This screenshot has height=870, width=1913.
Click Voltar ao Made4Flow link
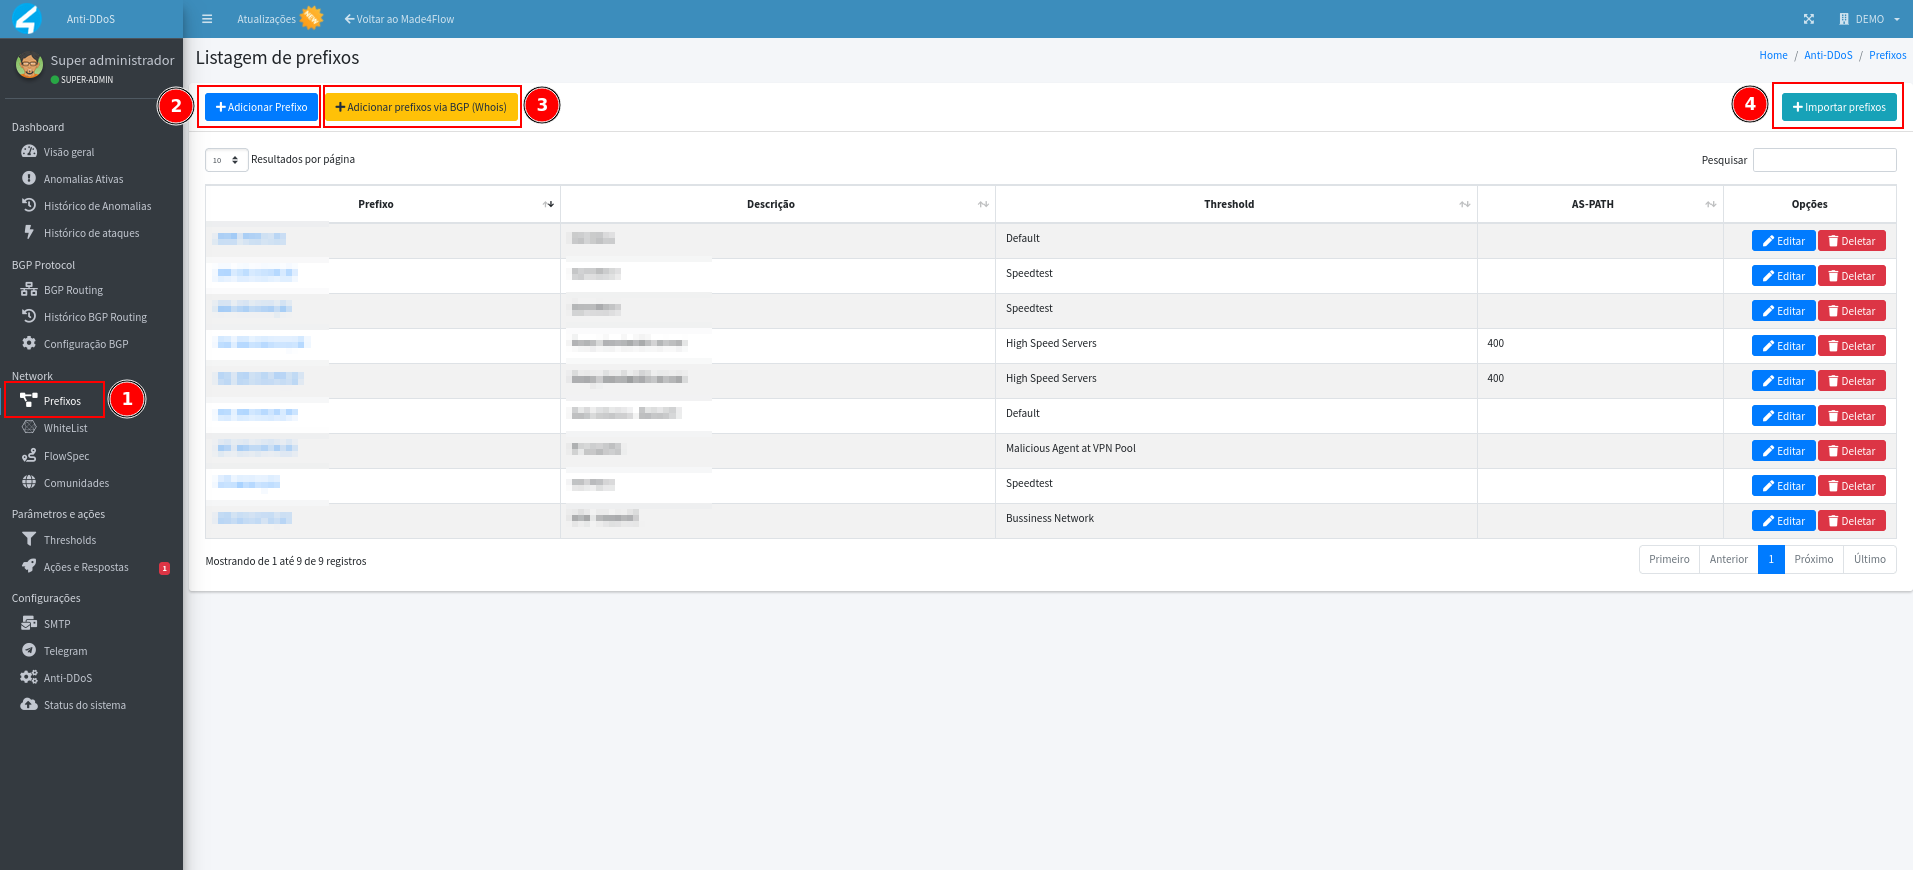399,19
